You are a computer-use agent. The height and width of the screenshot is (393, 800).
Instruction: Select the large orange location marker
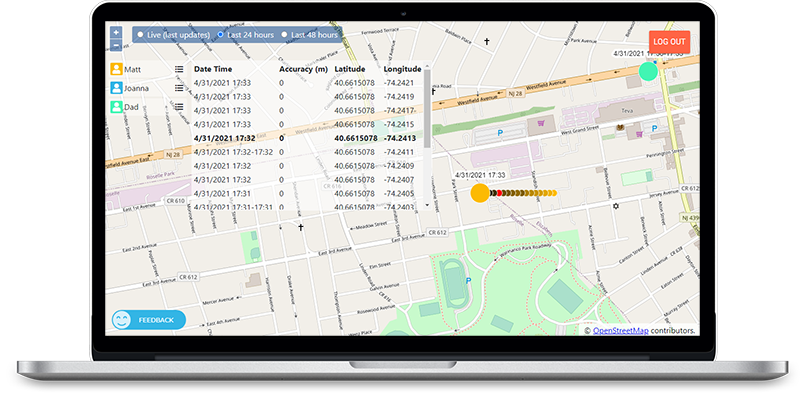480,193
